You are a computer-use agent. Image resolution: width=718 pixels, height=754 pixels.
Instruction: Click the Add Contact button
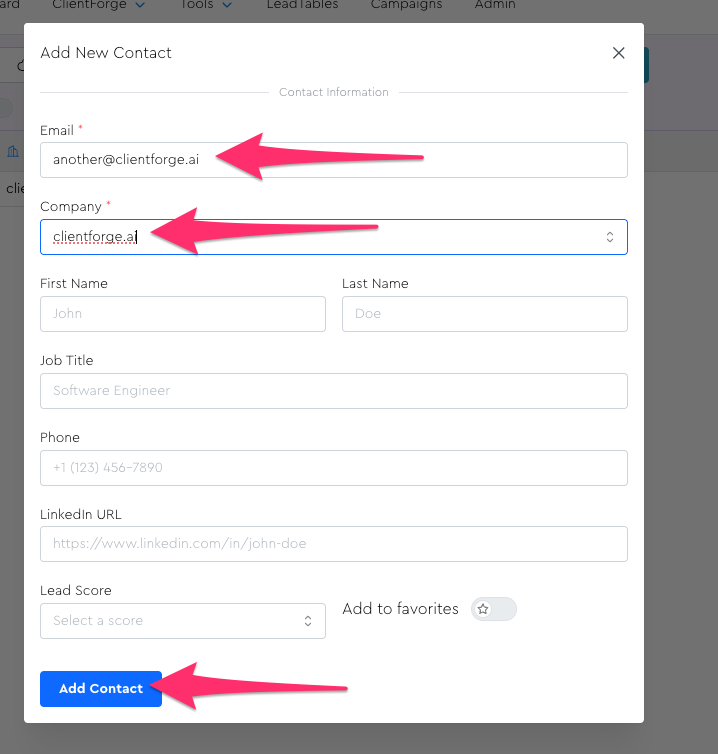tap(101, 688)
